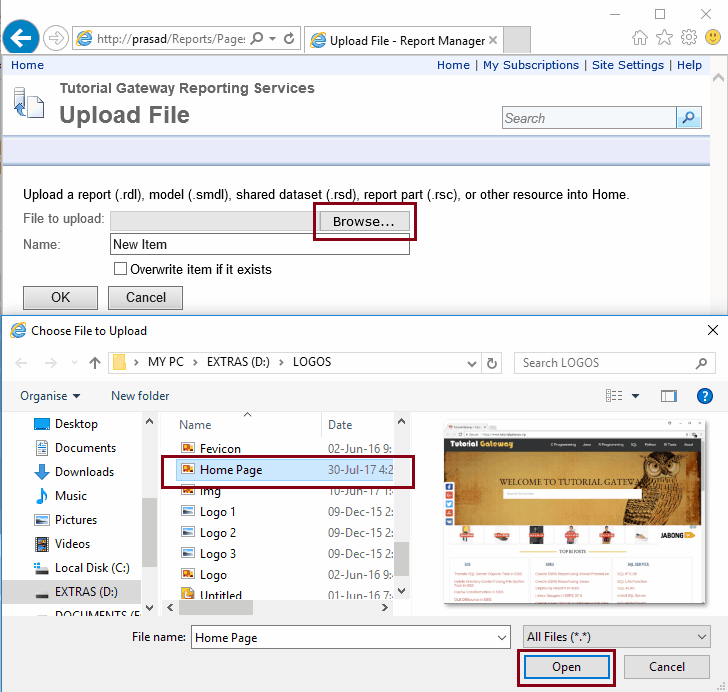Open the address bar dropdown arrow
Viewport: 728px width, 692px height.
tap(273, 38)
